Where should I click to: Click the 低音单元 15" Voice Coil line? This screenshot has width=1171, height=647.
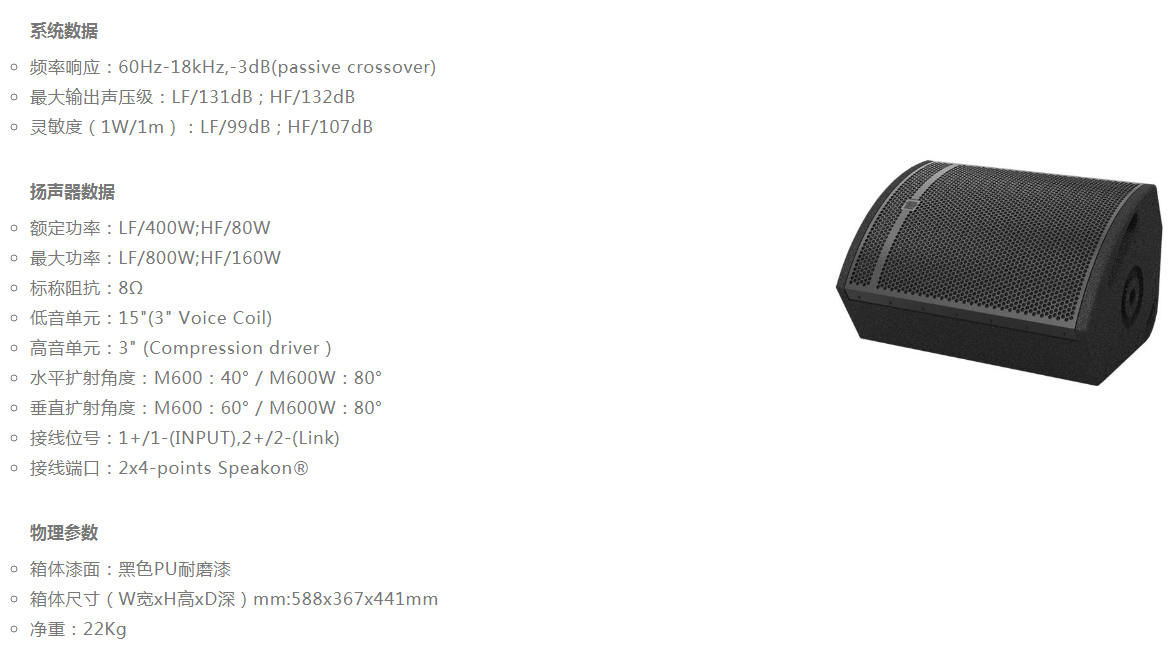coord(151,318)
